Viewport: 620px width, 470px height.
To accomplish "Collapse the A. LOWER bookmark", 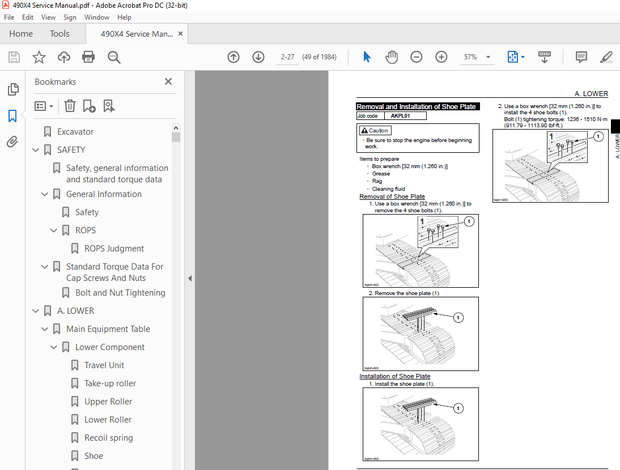I will (36, 311).
